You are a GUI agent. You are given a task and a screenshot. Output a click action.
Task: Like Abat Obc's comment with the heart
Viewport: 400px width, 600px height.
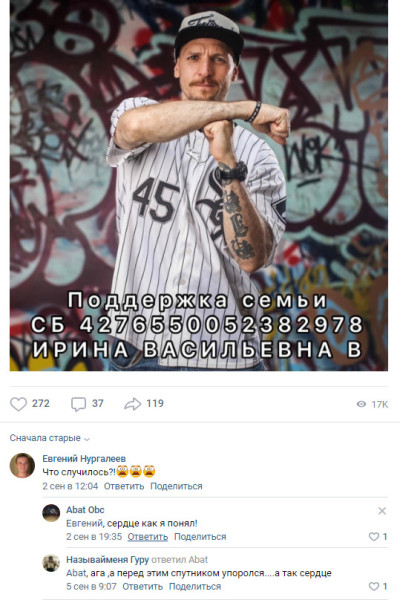coord(374,537)
